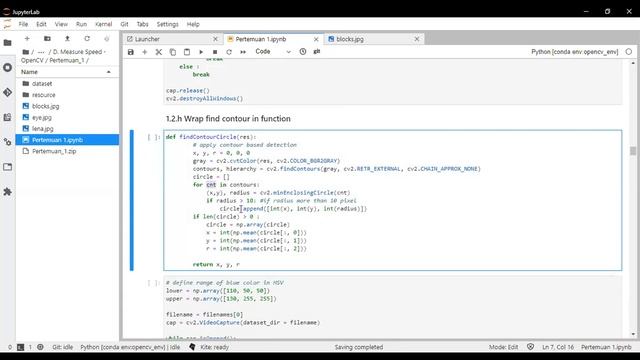This screenshot has width=640, height=360.
Task: Close the Launcher tab
Action: pyautogui.click(x=215, y=39)
